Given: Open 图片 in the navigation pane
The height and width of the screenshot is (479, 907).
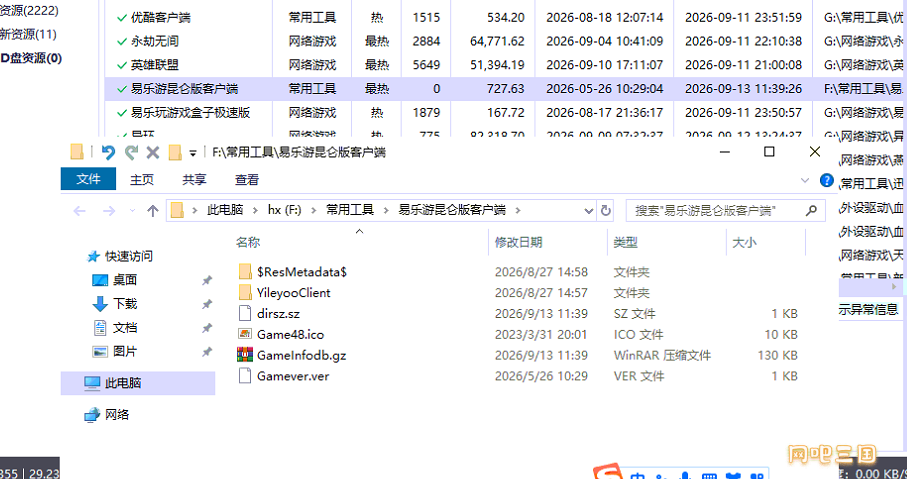Looking at the screenshot, I should tap(125, 351).
